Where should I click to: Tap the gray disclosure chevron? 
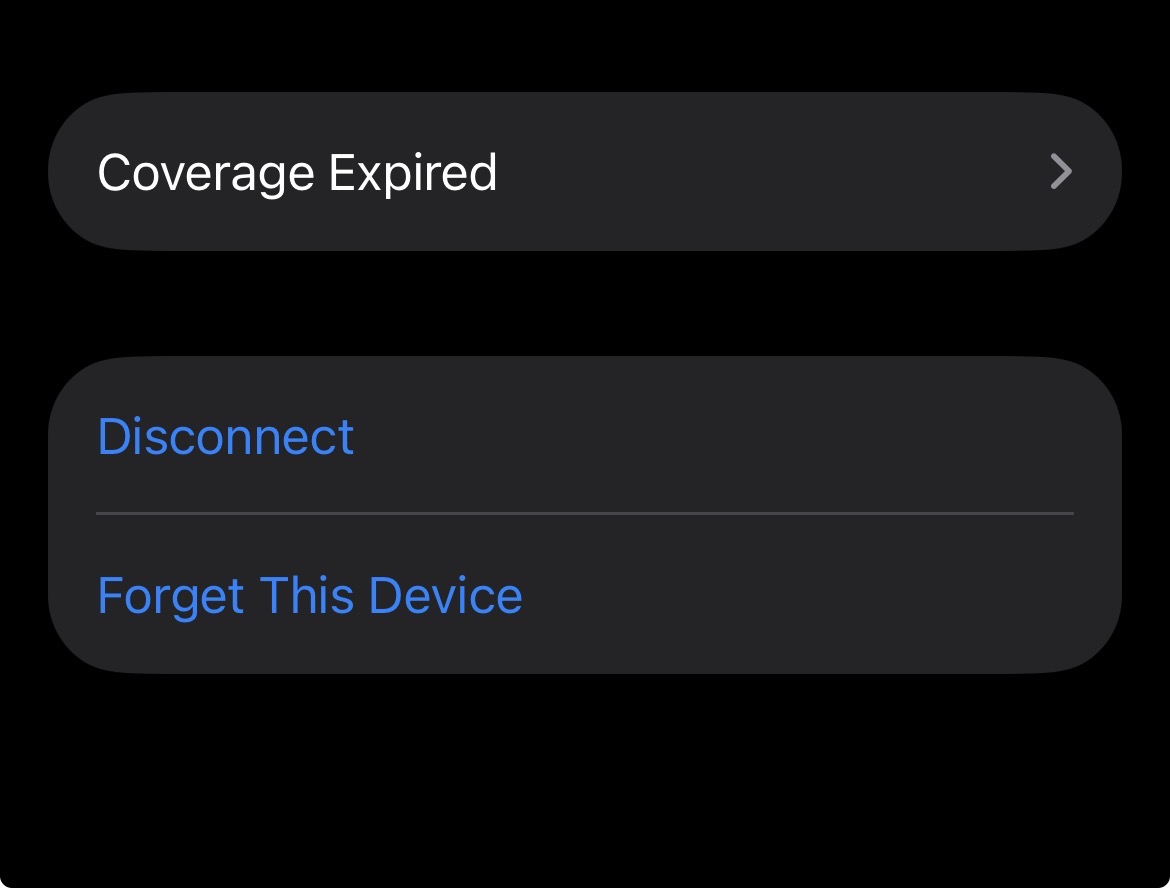1061,172
